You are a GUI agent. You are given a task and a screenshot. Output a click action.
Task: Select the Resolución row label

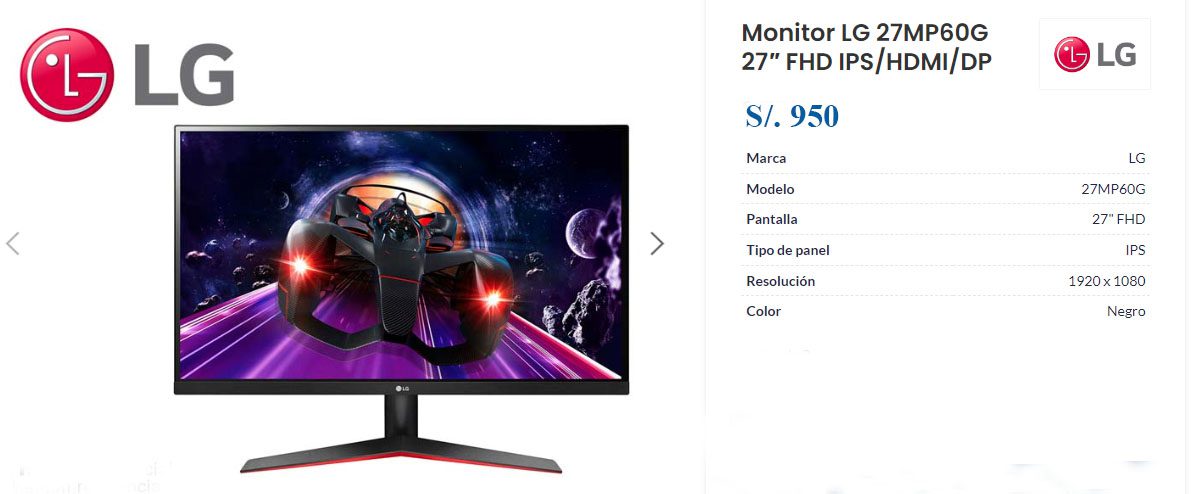780,281
